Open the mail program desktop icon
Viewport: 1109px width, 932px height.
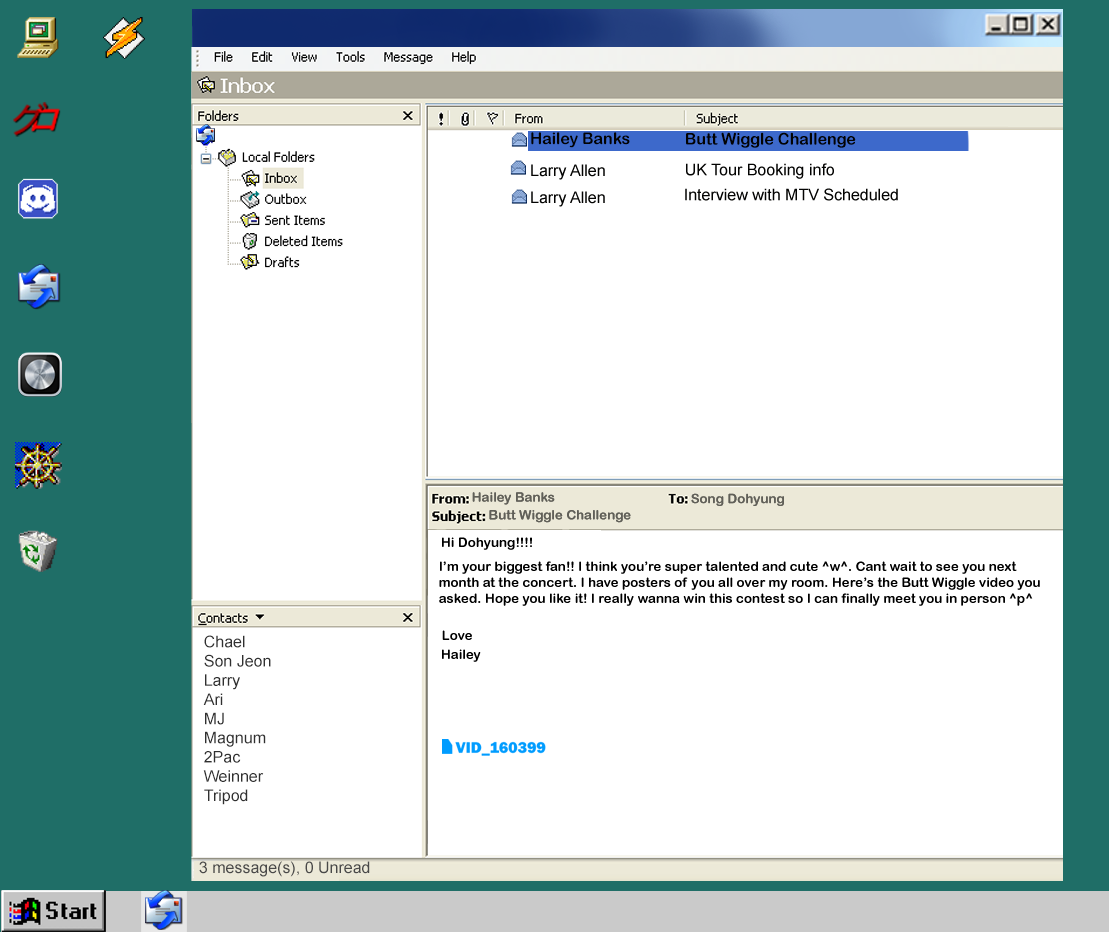[x=39, y=286]
